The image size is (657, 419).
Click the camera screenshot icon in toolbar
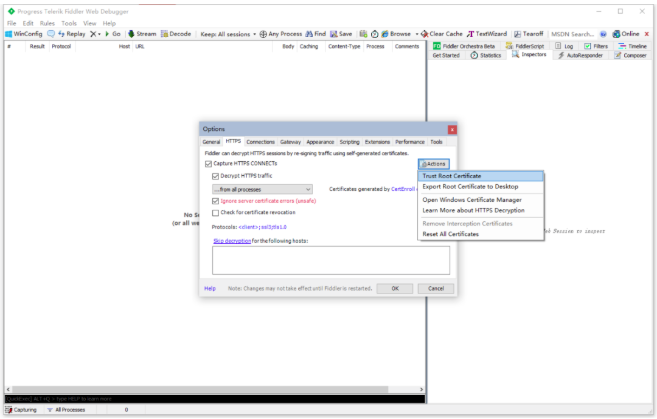click(x=363, y=34)
